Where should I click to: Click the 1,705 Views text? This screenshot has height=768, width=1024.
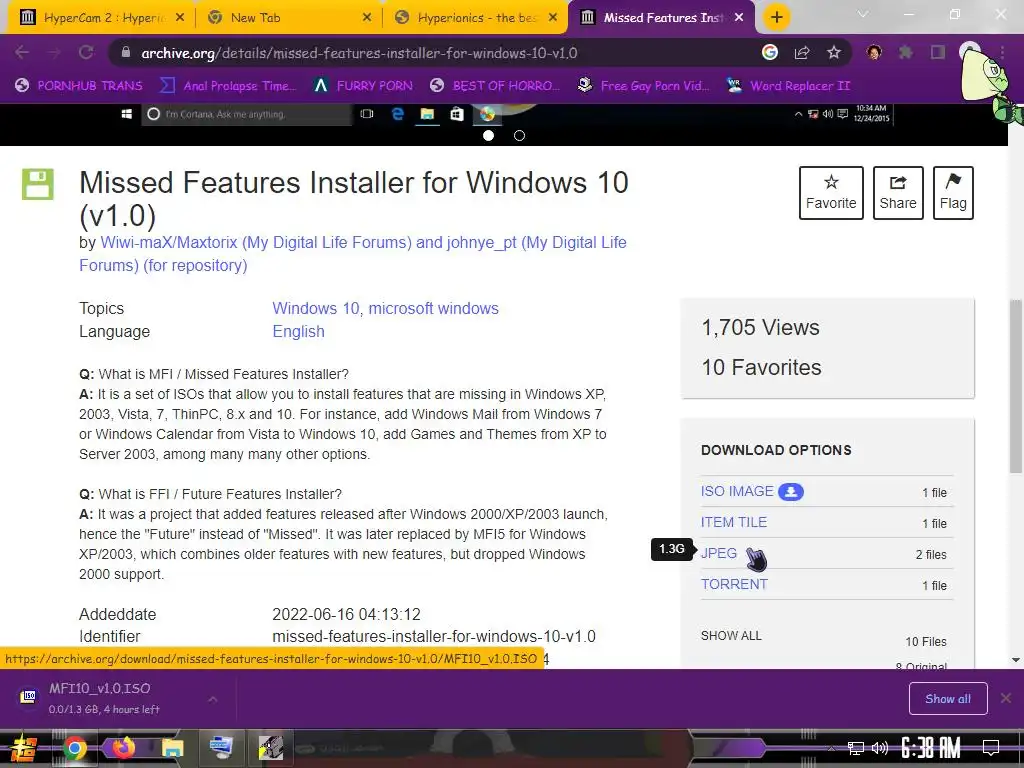(760, 327)
